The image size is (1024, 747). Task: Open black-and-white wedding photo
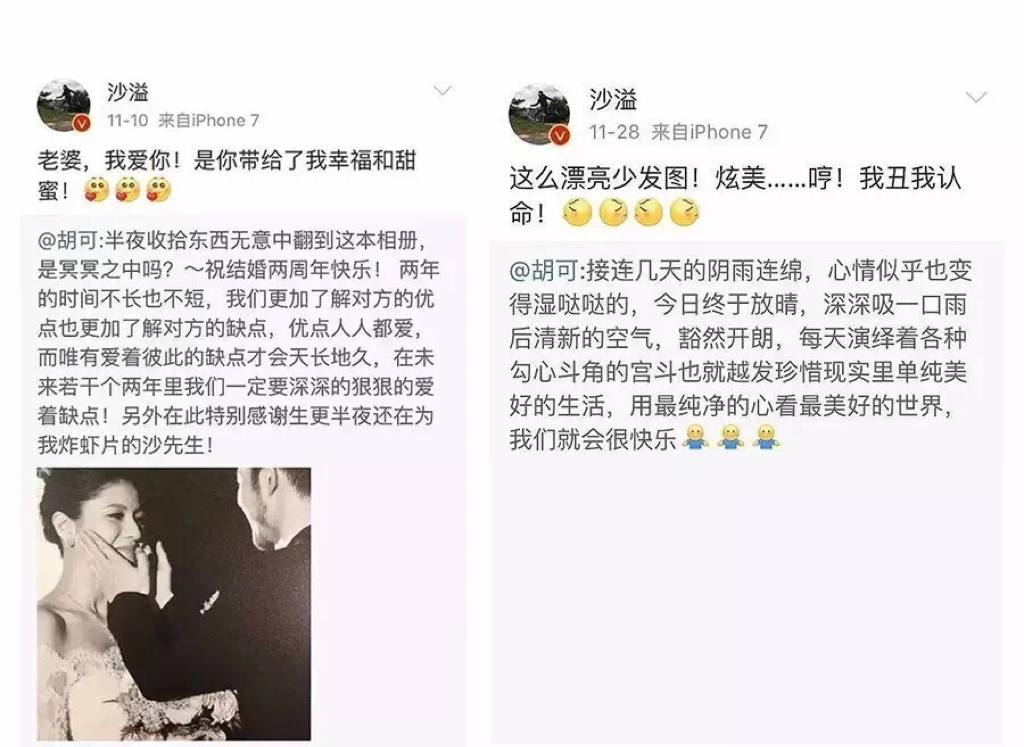[x=174, y=603]
